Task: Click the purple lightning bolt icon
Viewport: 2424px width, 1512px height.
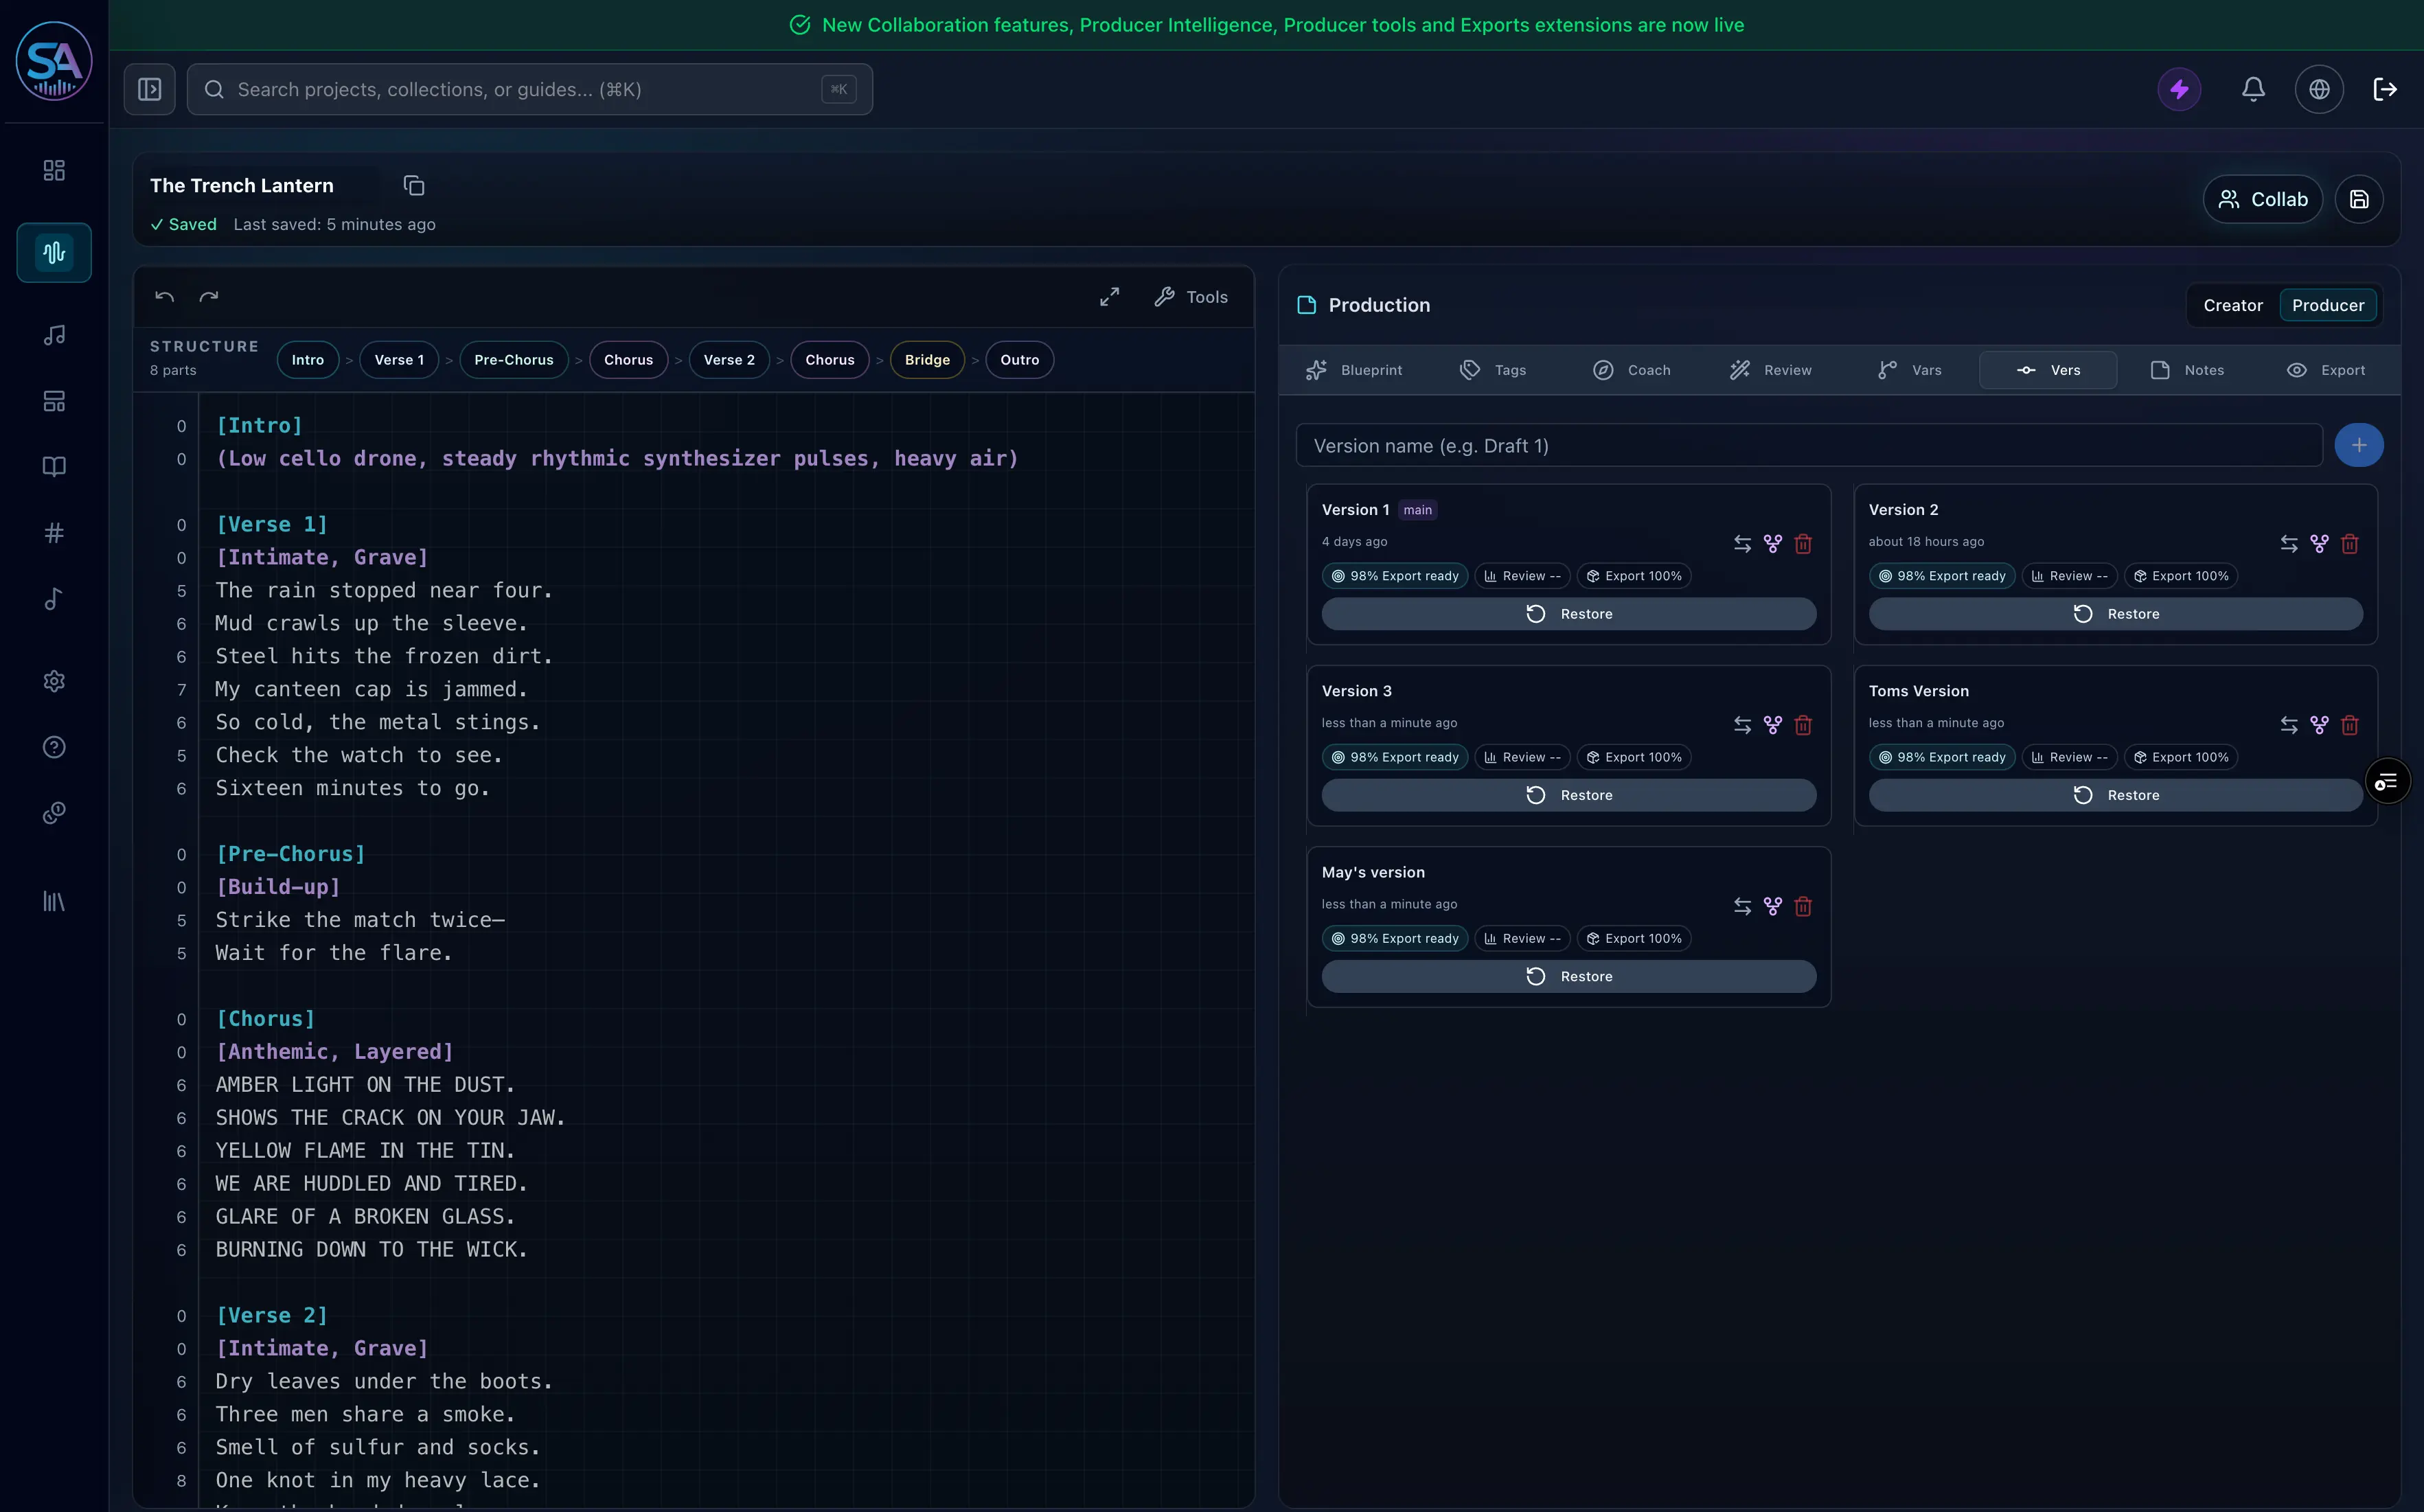Action: pyautogui.click(x=2179, y=90)
